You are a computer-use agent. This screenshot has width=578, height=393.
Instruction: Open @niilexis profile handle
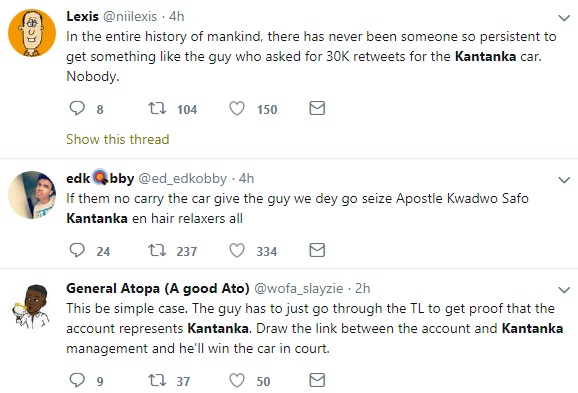129,17
